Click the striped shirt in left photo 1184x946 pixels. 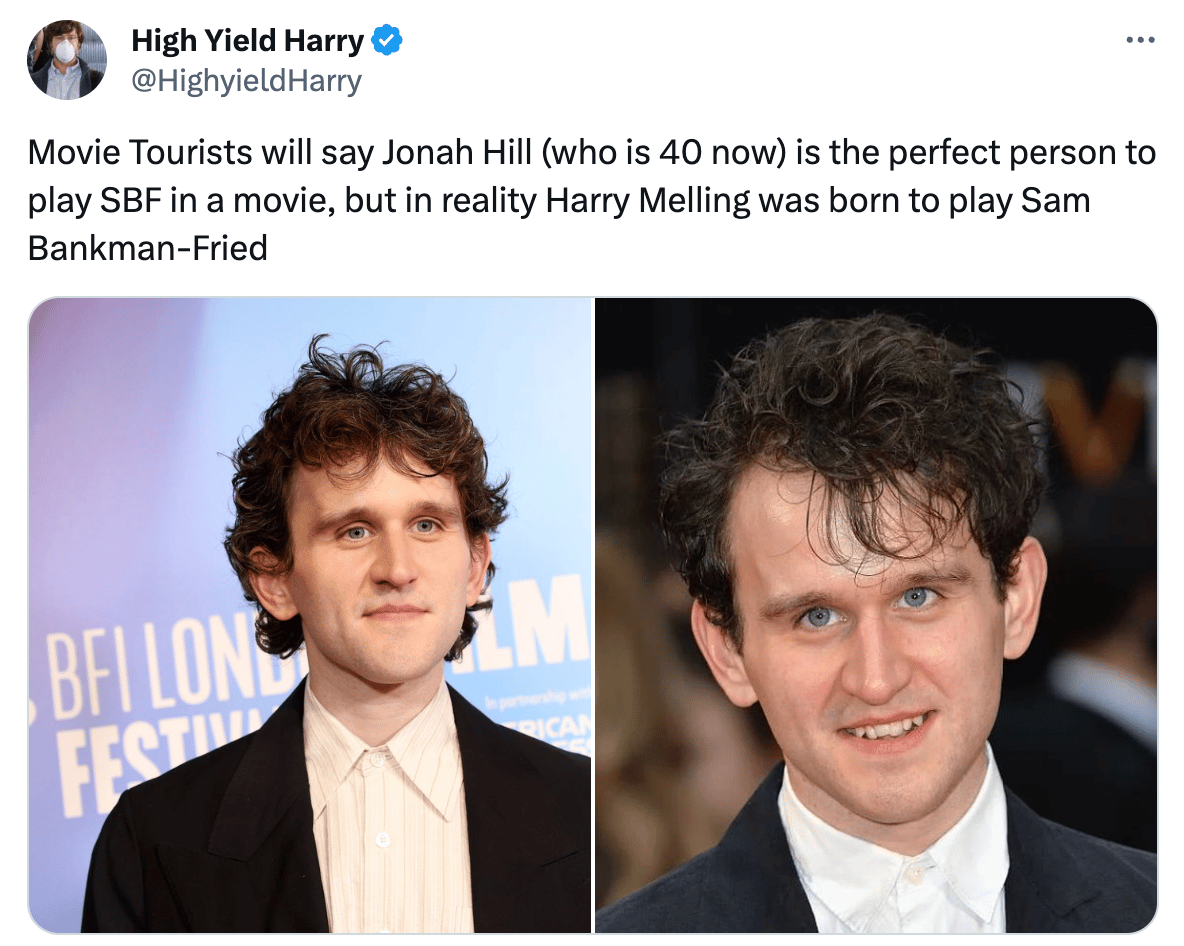[x=383, y=808]
